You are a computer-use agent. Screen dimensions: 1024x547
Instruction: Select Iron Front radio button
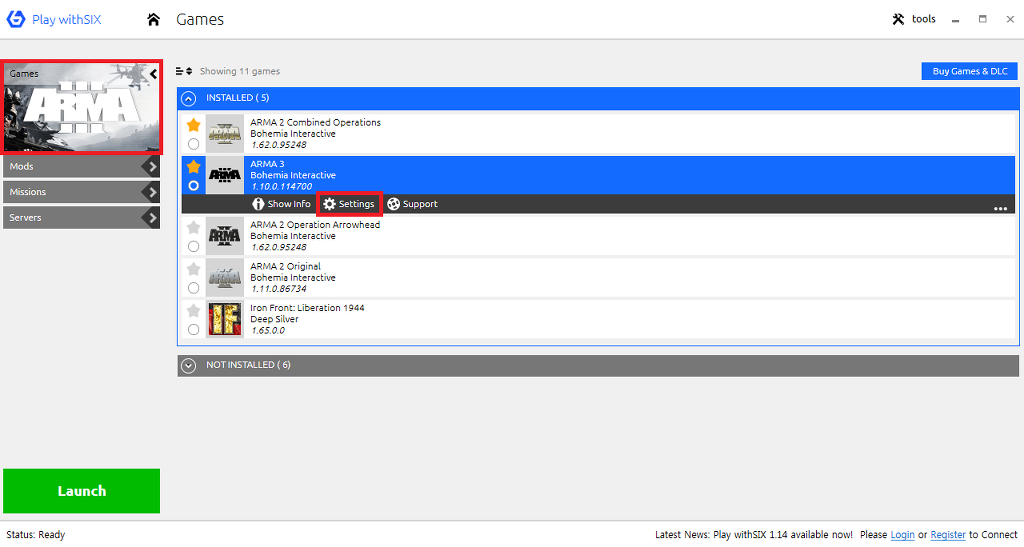tap(193, 330)
